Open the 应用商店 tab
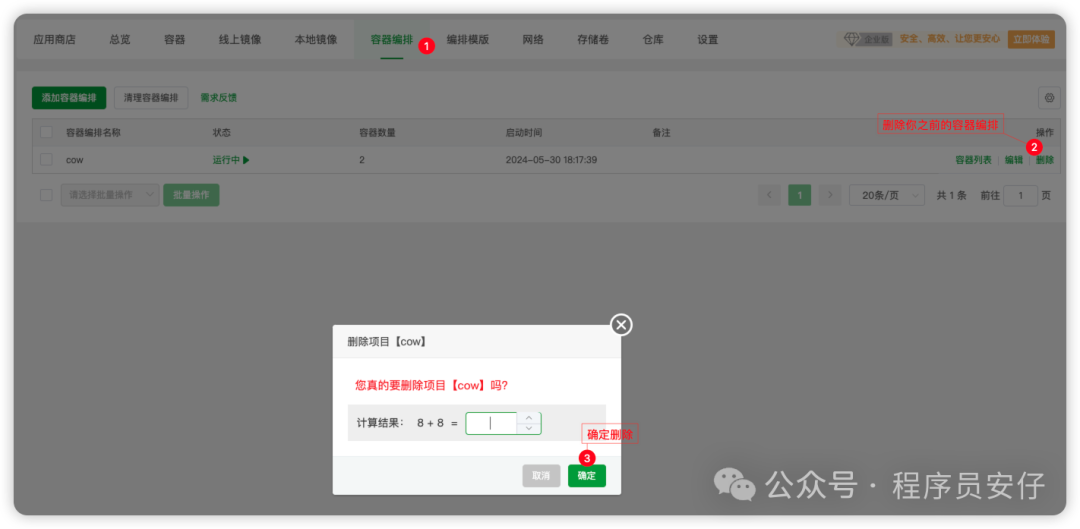The height and width of the screenshot is (529, 1080). pyautogui.click(x=54, y=39)
